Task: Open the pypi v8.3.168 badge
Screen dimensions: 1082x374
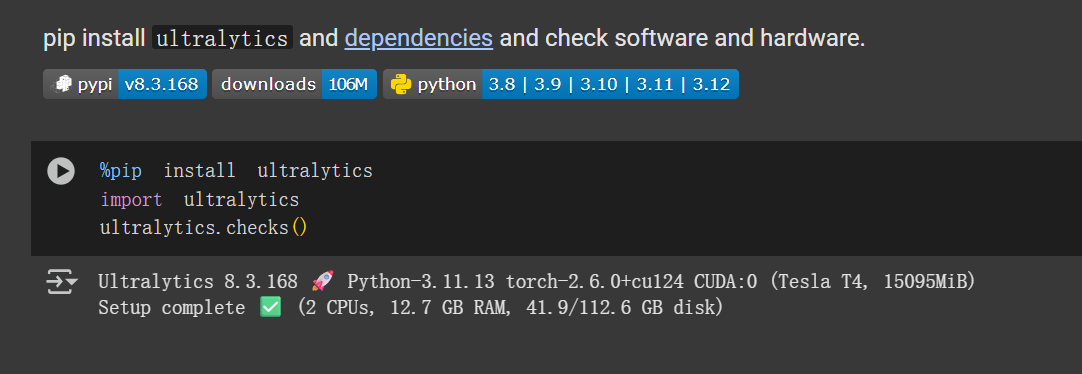Action: coord(125,84)
